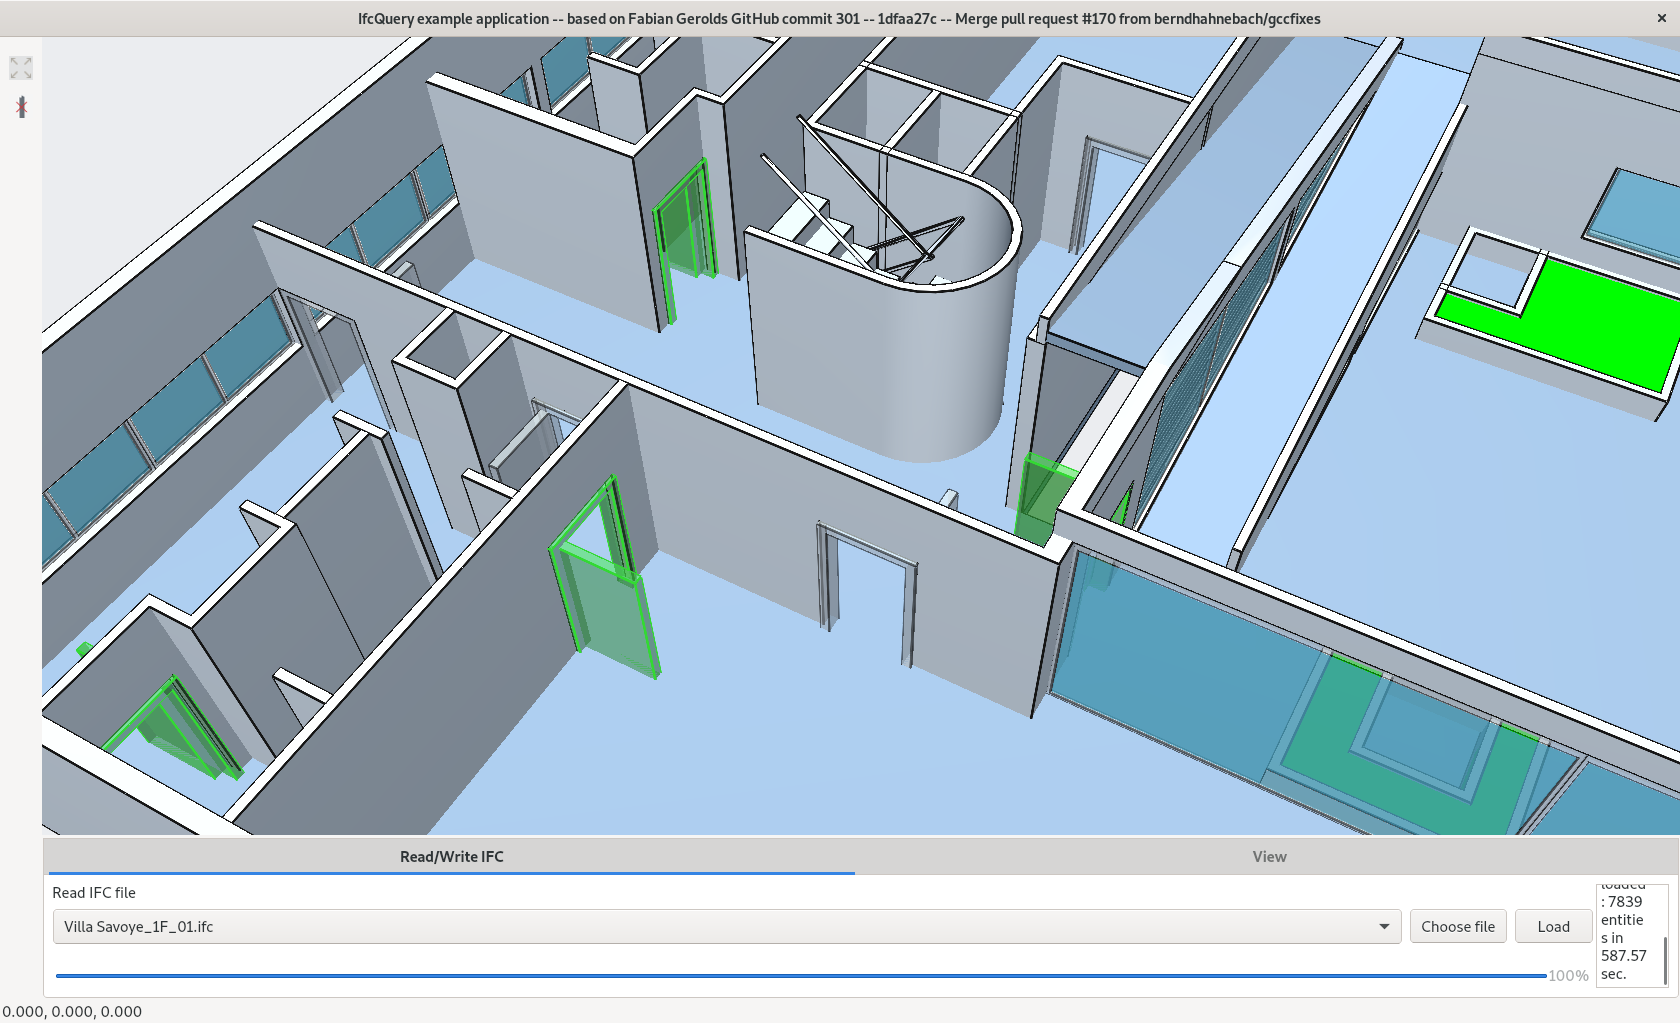Image resolution: width=1680 pixels, height=1023 pixels.
Task: Click the Choose file button
Action: [x=1458, y=926]
